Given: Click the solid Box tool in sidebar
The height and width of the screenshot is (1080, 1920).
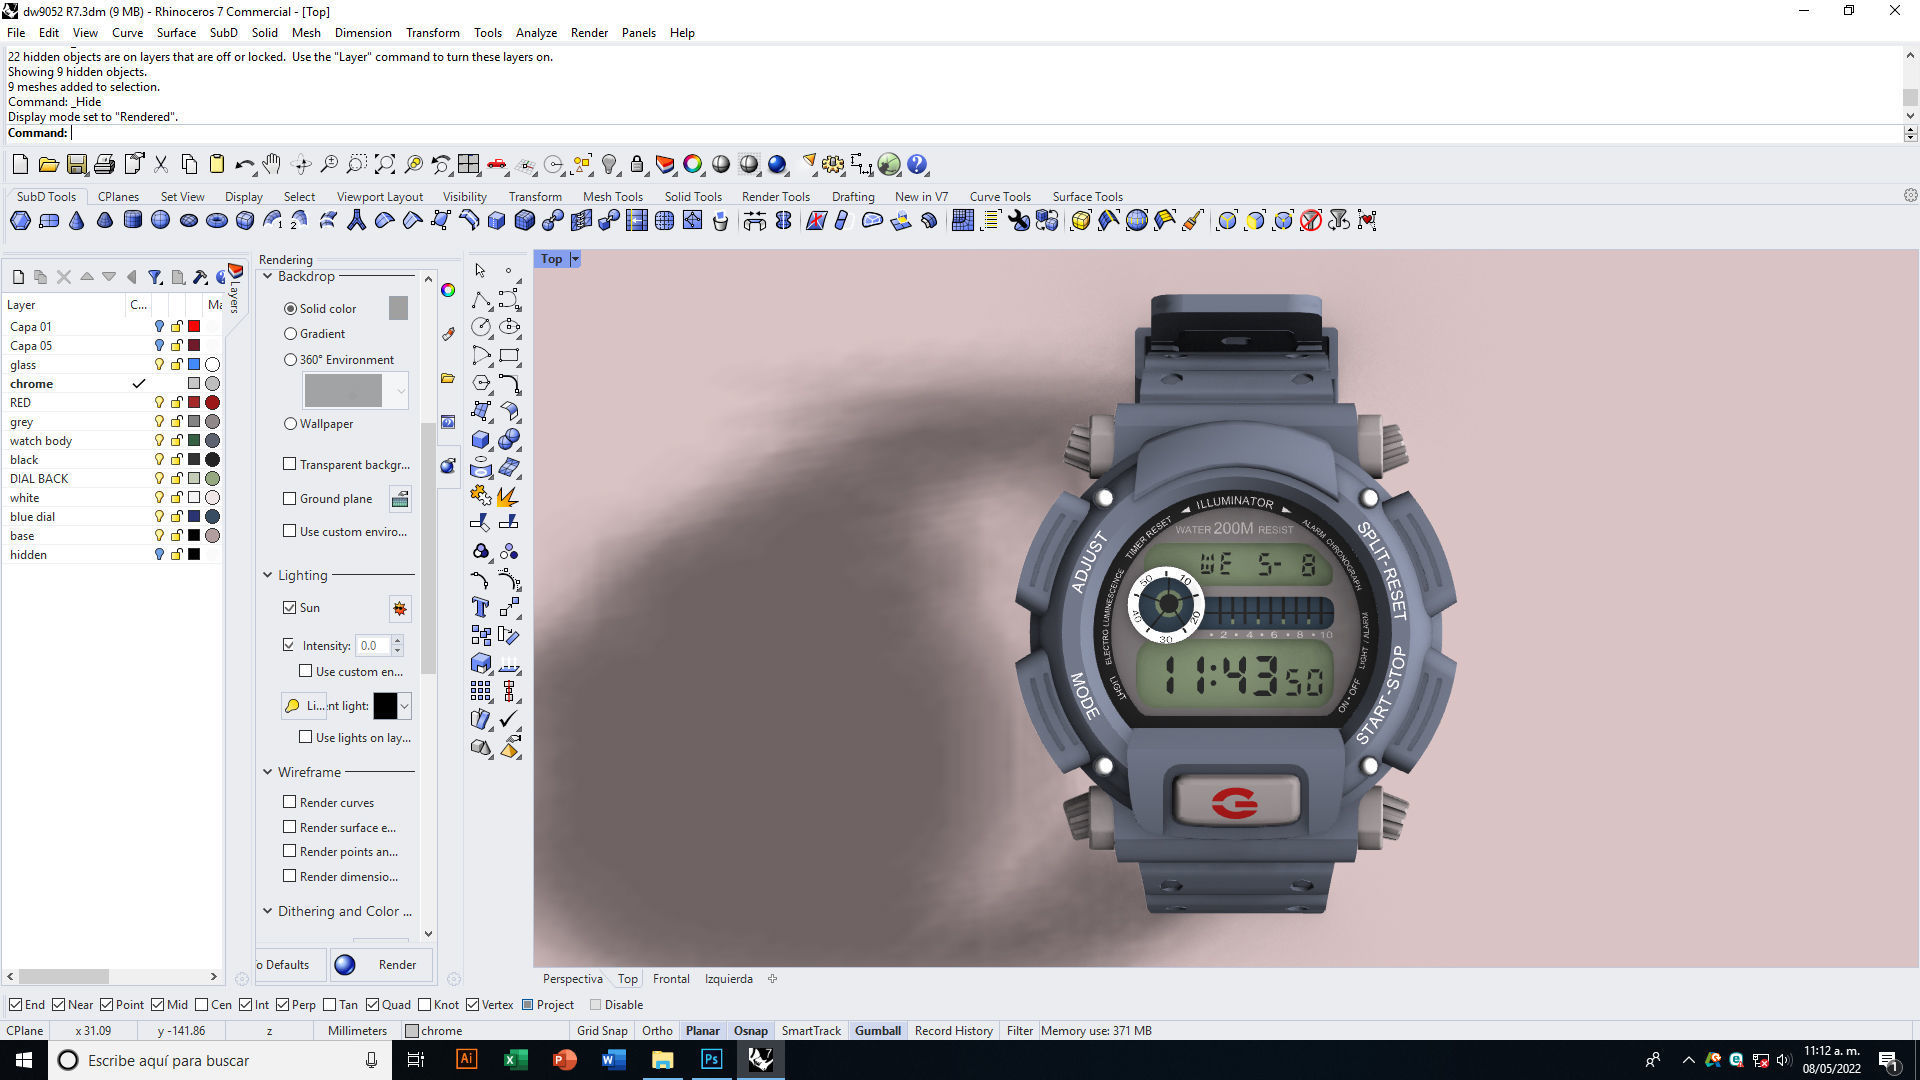Looking at the screenshot, I should click(x=481, y=439).
